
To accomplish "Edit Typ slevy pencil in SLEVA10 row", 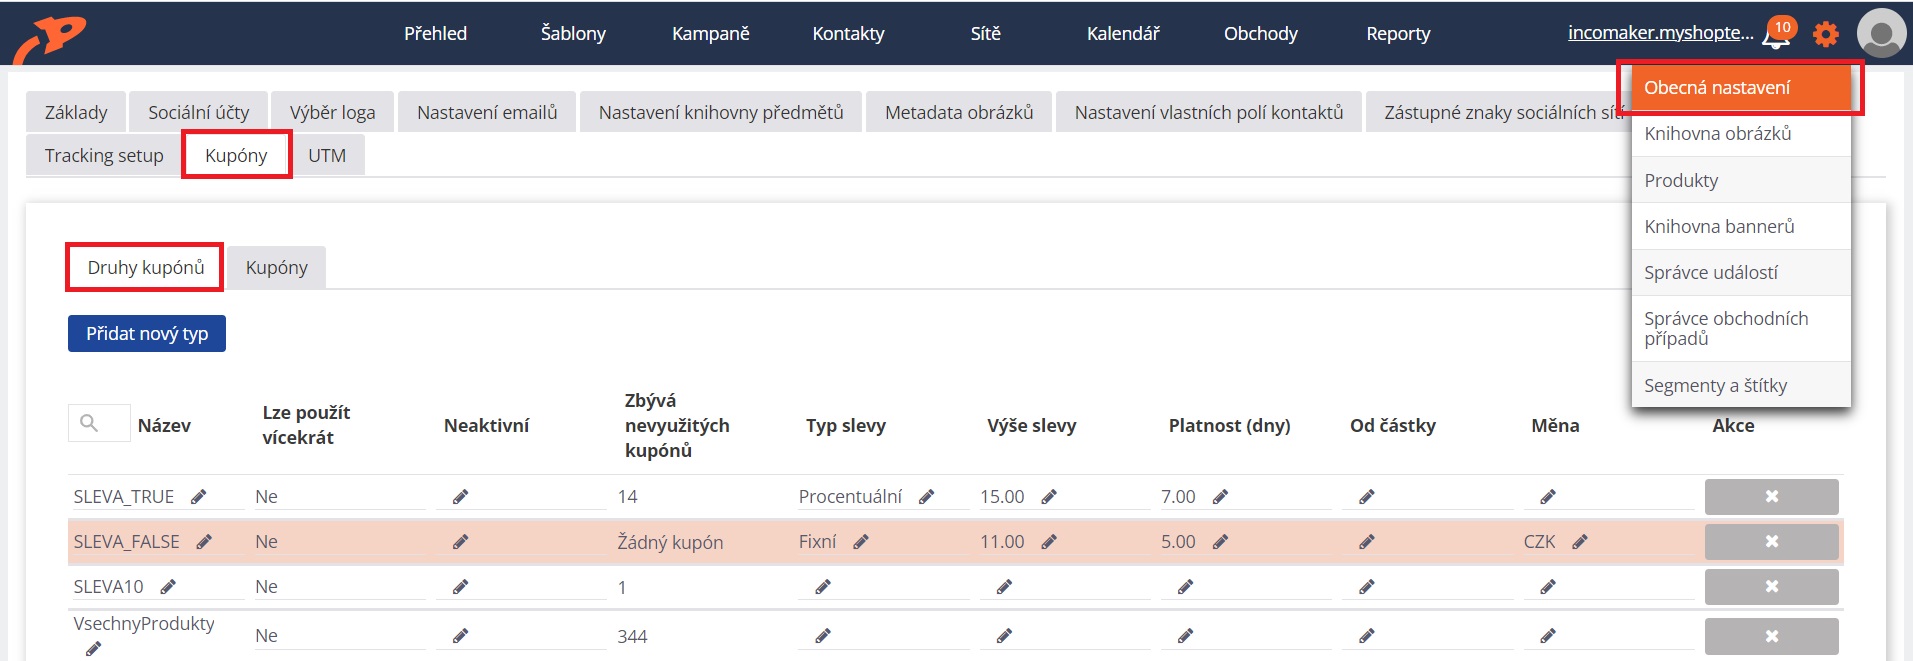I will [x=823, y=586].
